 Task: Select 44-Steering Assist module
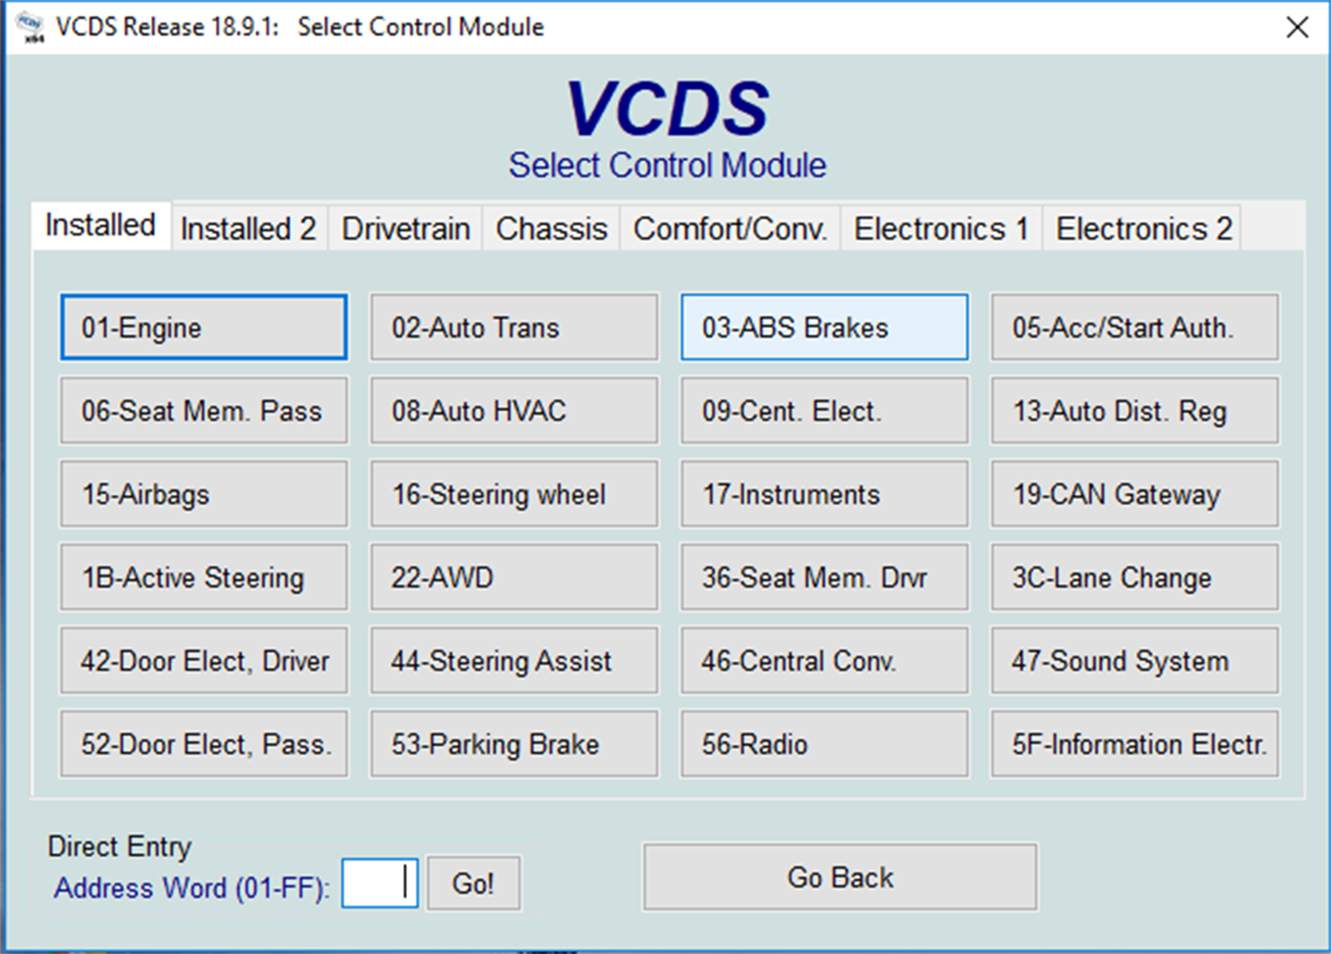pos(514,660)
